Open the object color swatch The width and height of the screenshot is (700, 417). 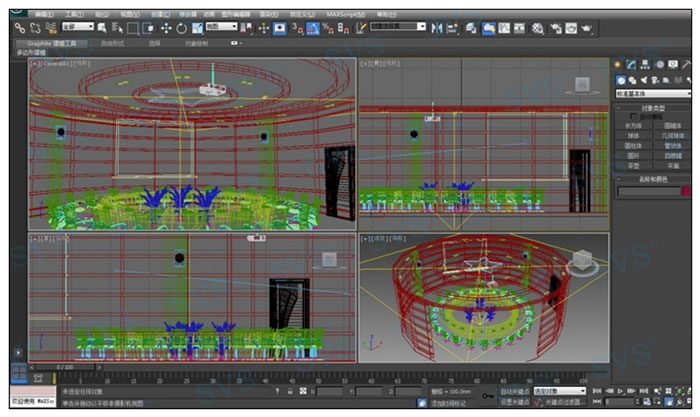pyautogui.click(x=686, y=190)
